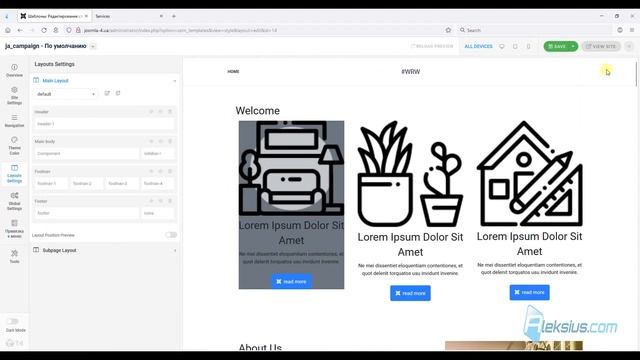Screen dimensions: 640x360
Task: Select the none block in Footer row
Action: pyautogui.click(x=158, y=213)
